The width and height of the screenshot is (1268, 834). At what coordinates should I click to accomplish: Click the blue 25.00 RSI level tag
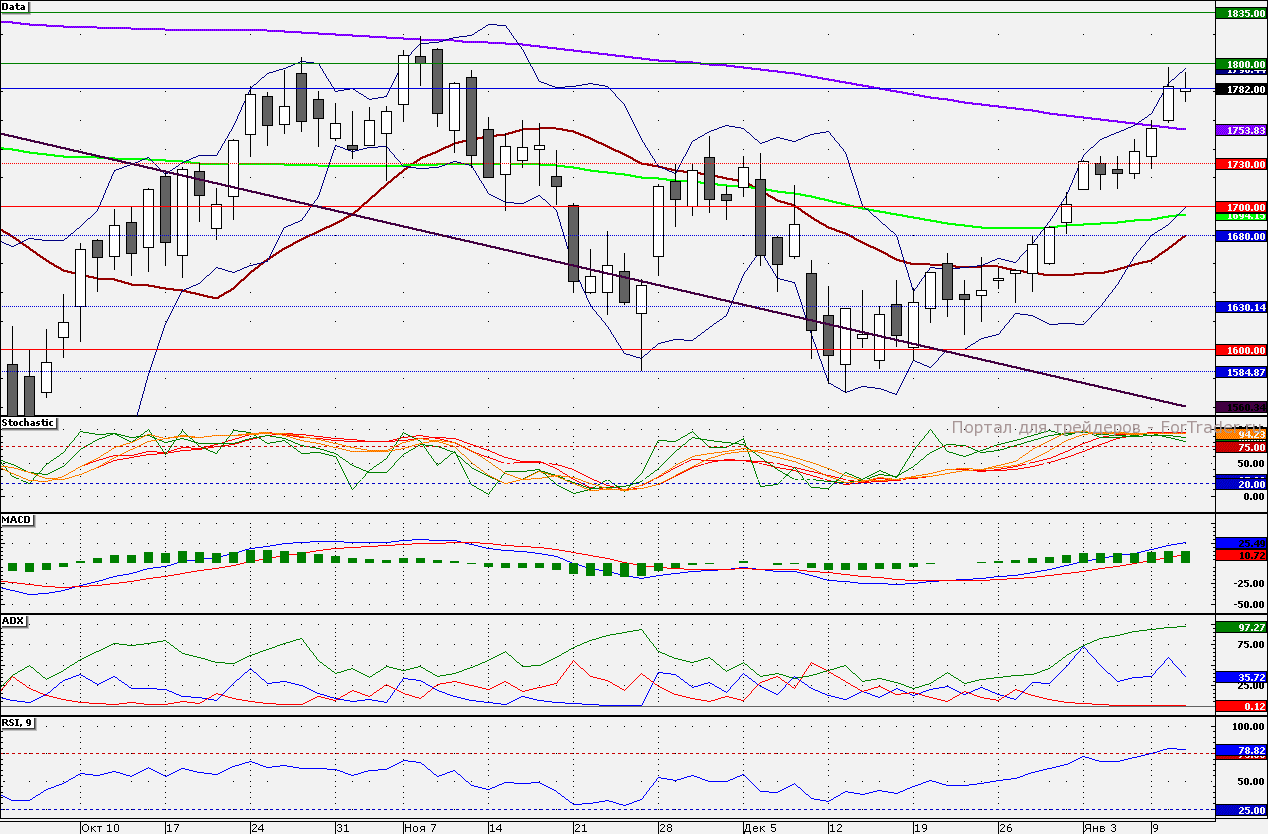click(x=1241, y=810)
